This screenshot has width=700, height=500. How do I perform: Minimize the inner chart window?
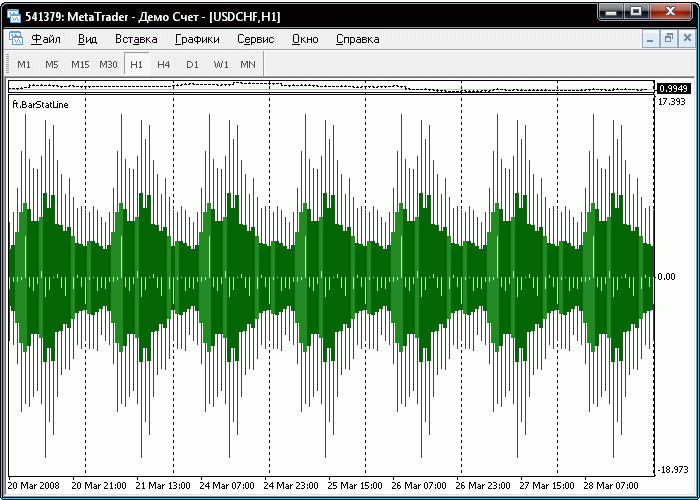point(651,39)
